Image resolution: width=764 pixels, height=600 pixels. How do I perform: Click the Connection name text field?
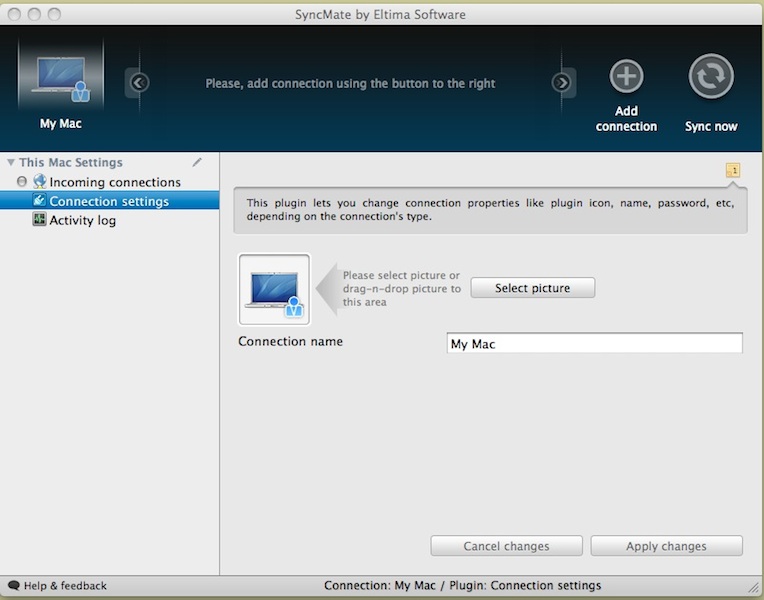point(594,344)
